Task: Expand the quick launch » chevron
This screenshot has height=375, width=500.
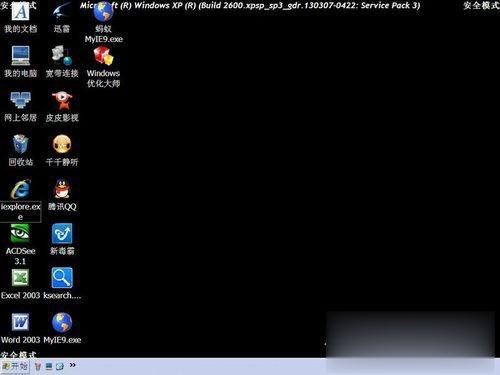Action: 72,365
